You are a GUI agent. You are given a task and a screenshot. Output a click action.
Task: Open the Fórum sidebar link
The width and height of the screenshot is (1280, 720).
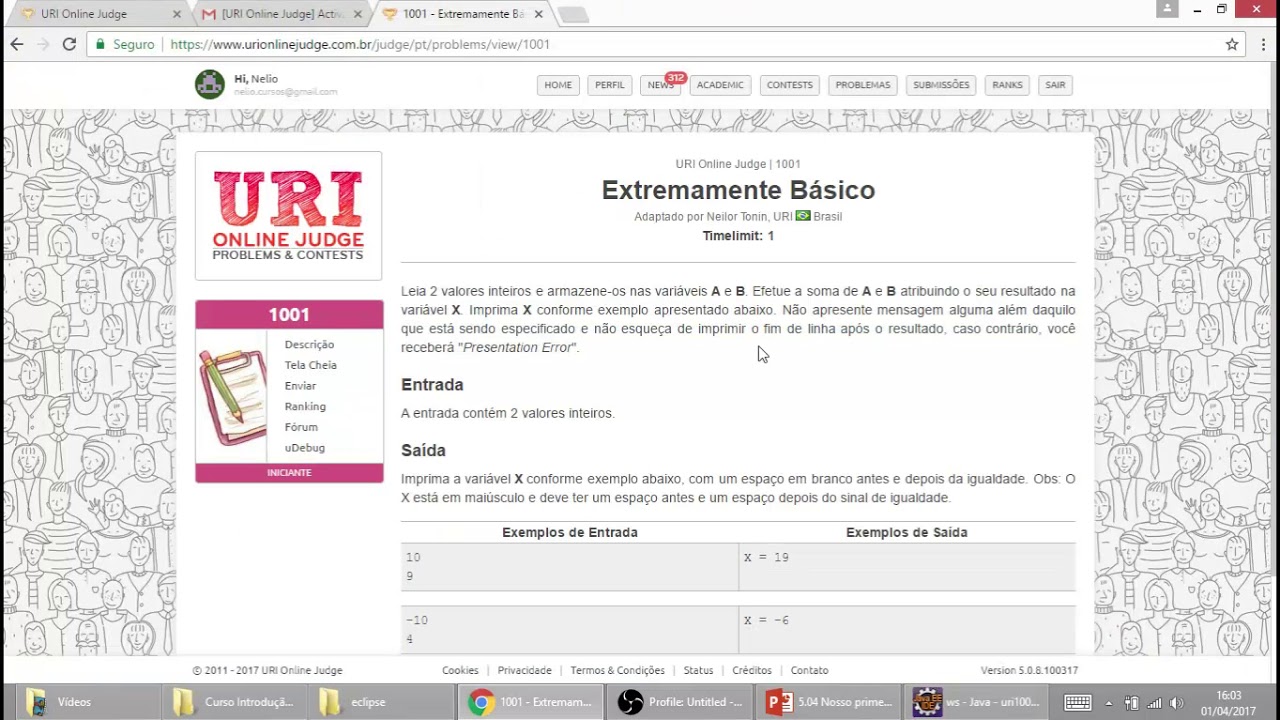tap(301, 427)
